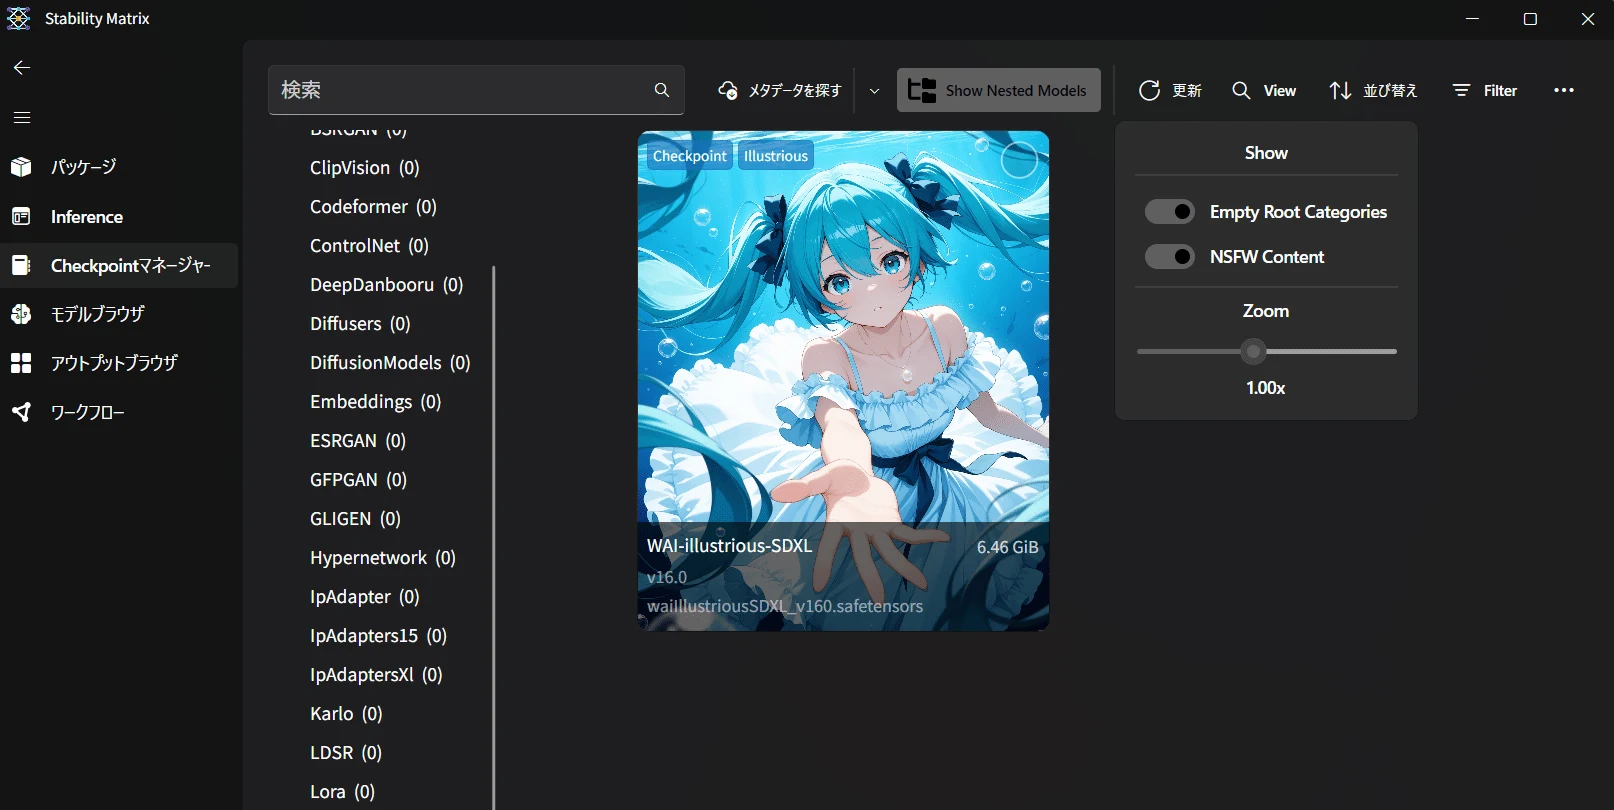Open the WAI-illustrious-SDXL model card thumbnail

click(x=843, y=381)
